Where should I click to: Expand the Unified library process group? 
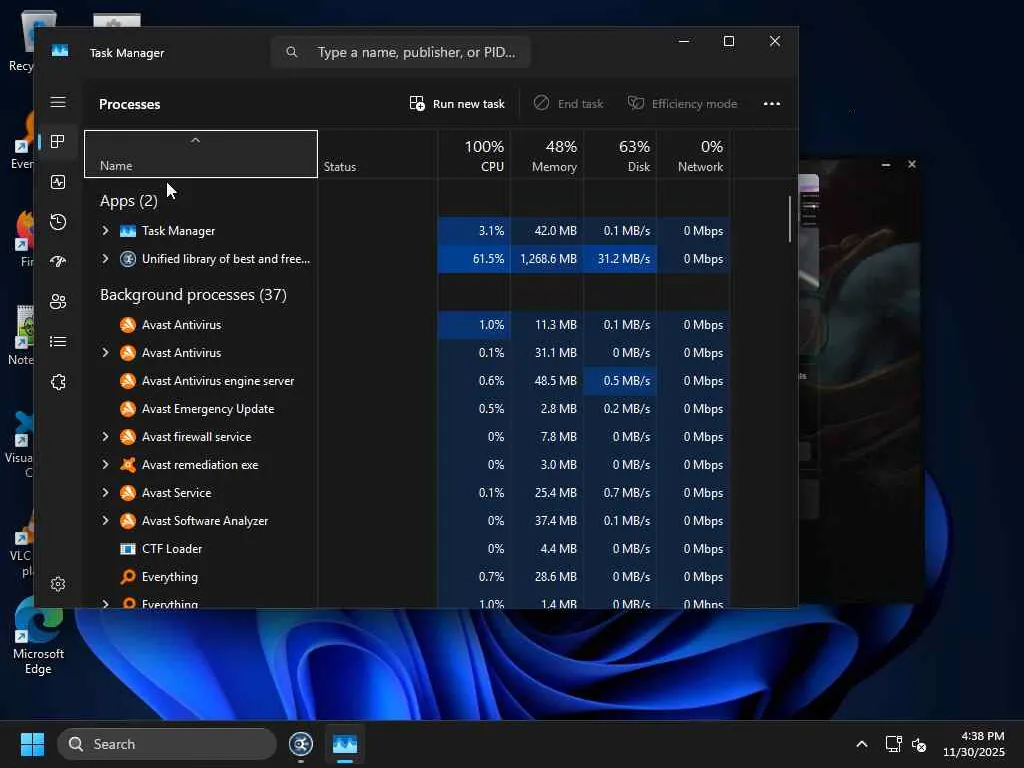pos(105,259)
